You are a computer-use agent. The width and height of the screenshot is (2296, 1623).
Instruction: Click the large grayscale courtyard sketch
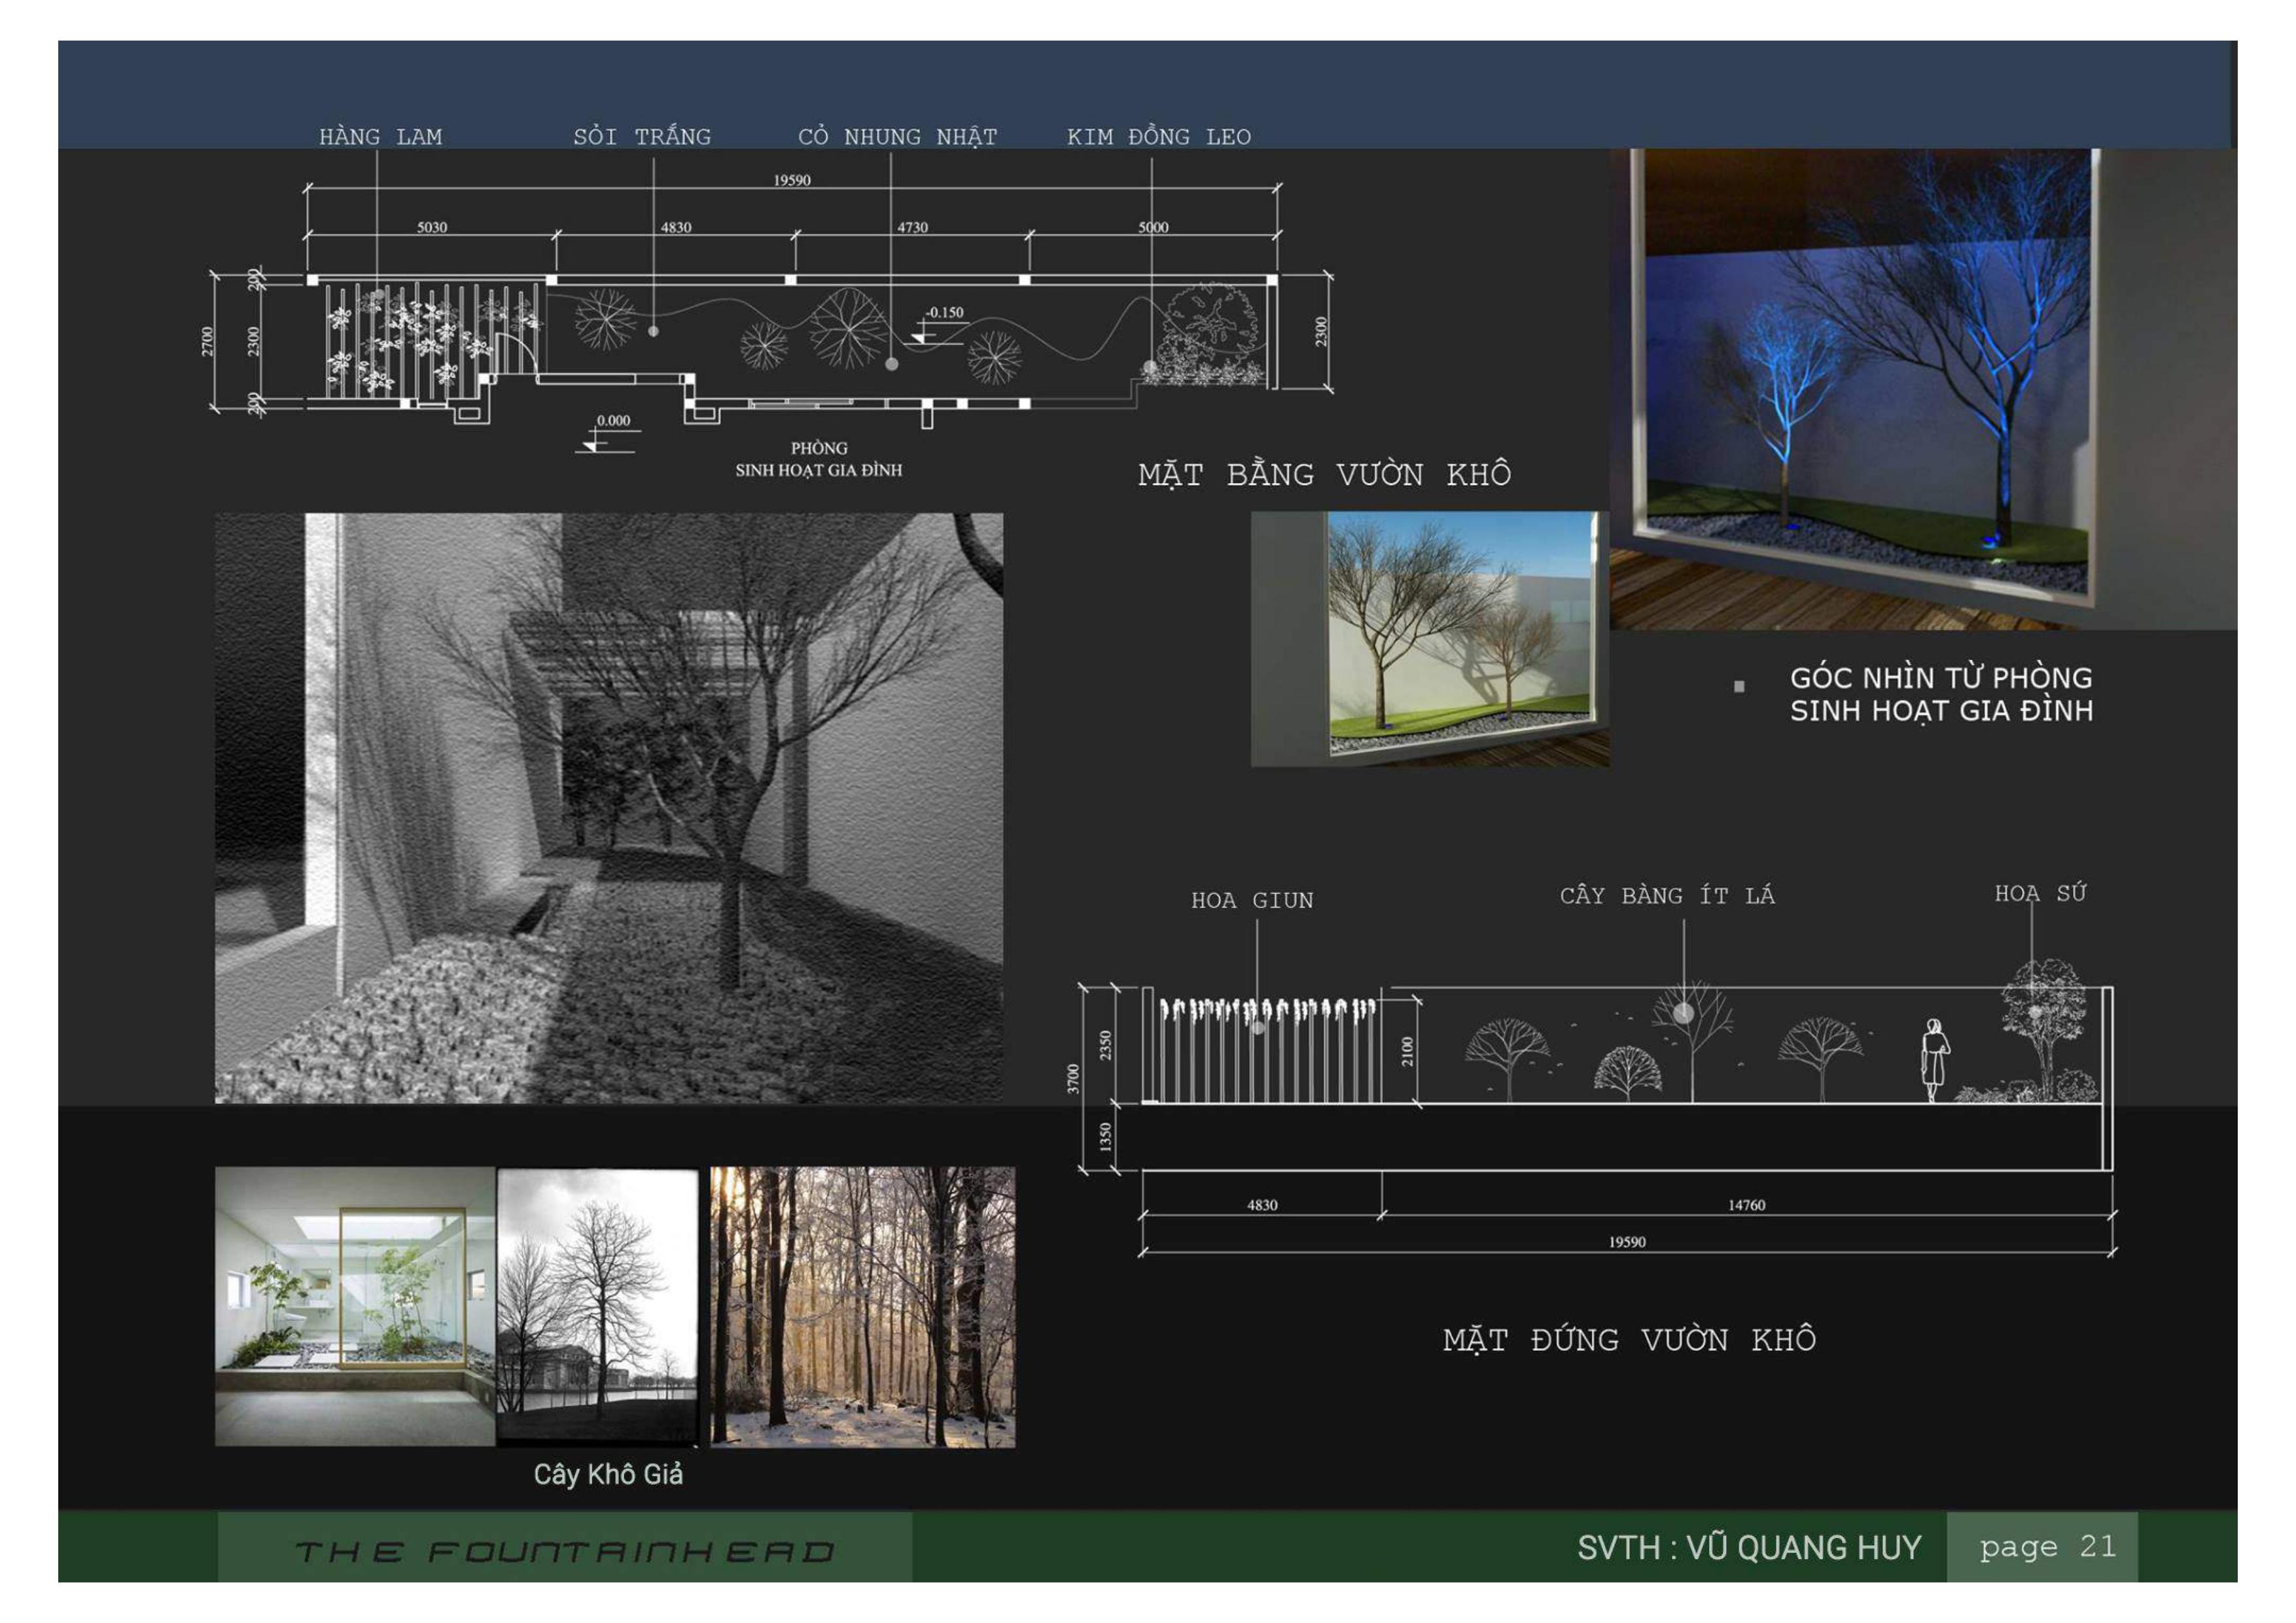(x=608, y=808)
